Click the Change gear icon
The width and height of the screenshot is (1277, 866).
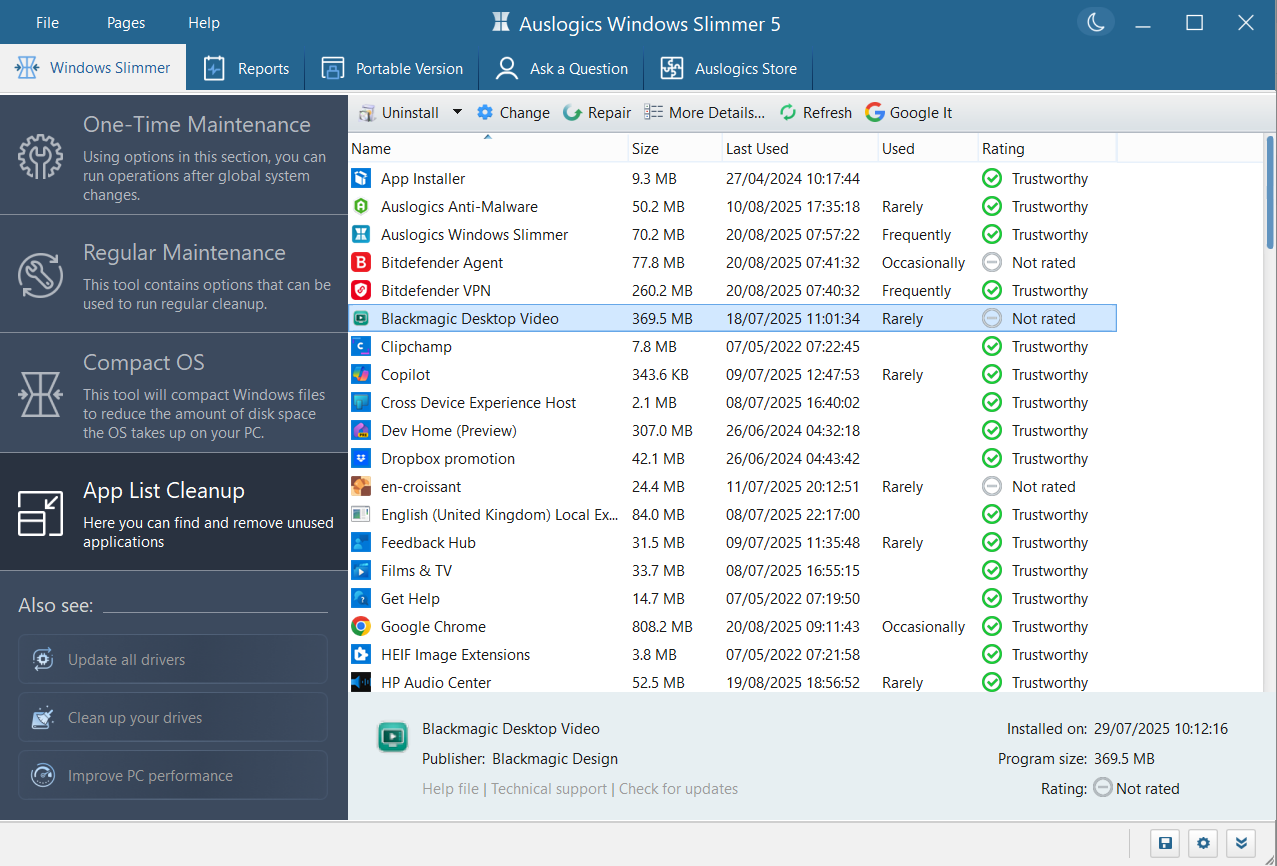pos(485,113)
